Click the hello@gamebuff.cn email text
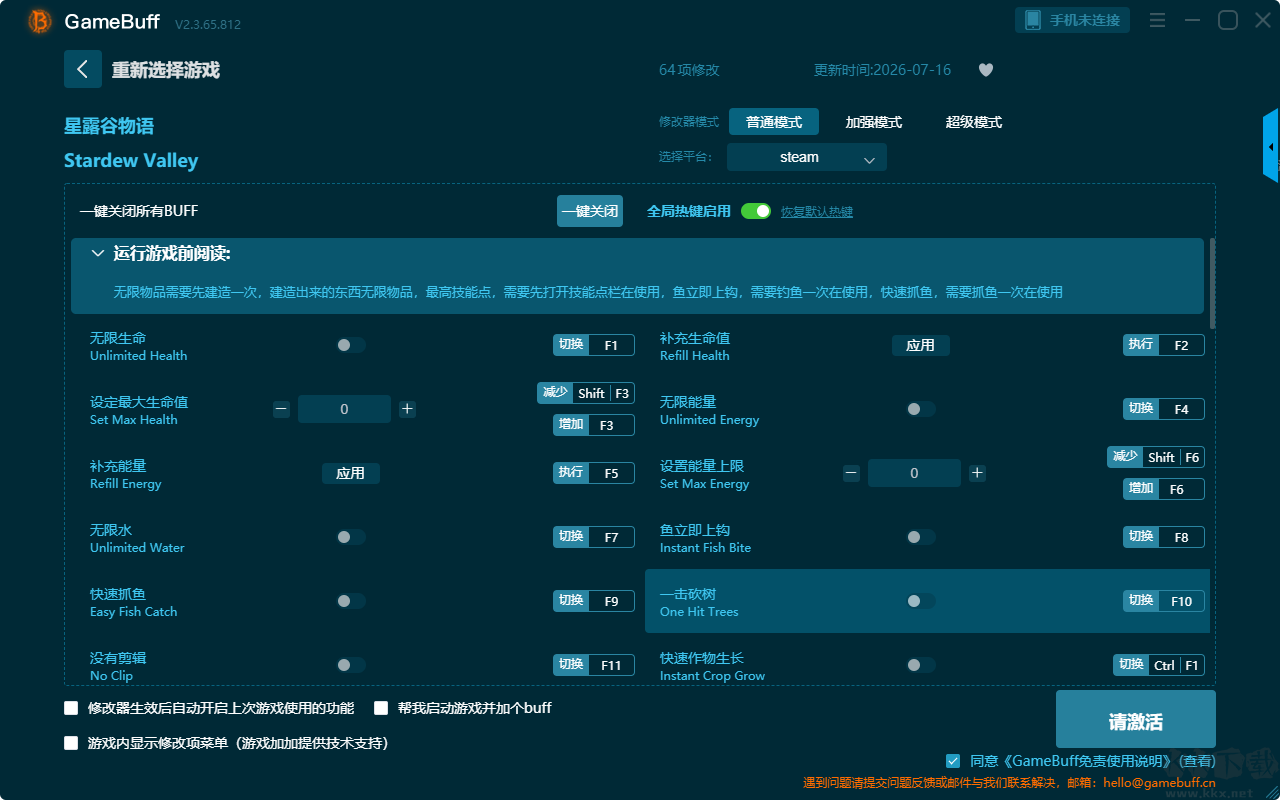 1160,783
